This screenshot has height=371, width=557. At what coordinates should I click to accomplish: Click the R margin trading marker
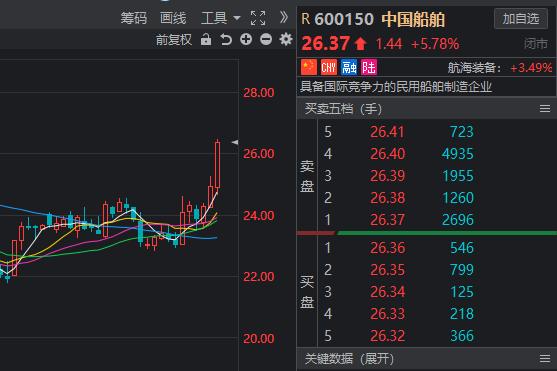coord(305,19)
